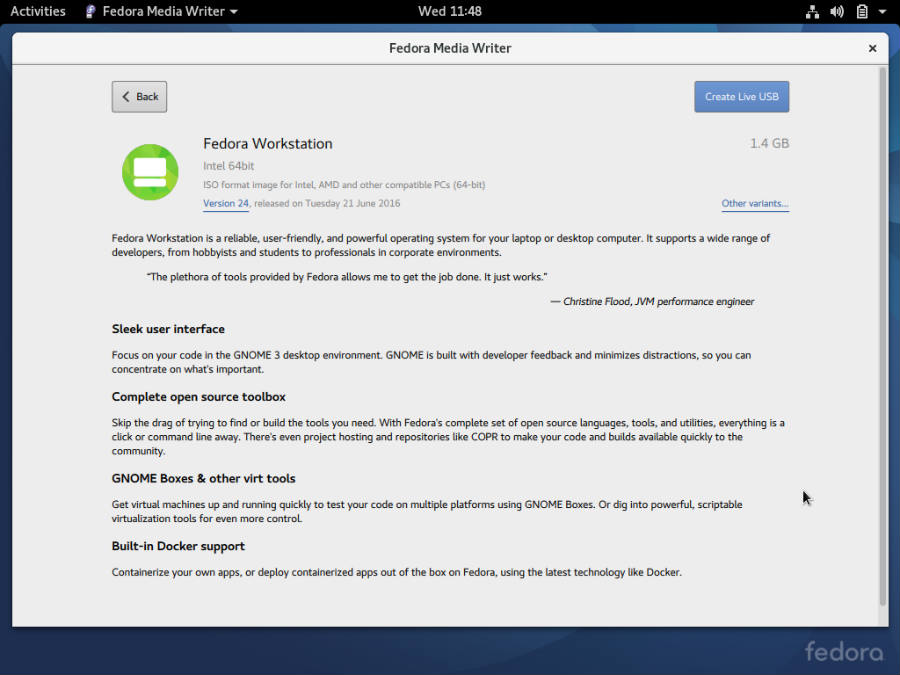The width and height of the screenshot is (900, 675).
Task: Click the Built-in Docker support heading
Action: click(x=178, y=546)
